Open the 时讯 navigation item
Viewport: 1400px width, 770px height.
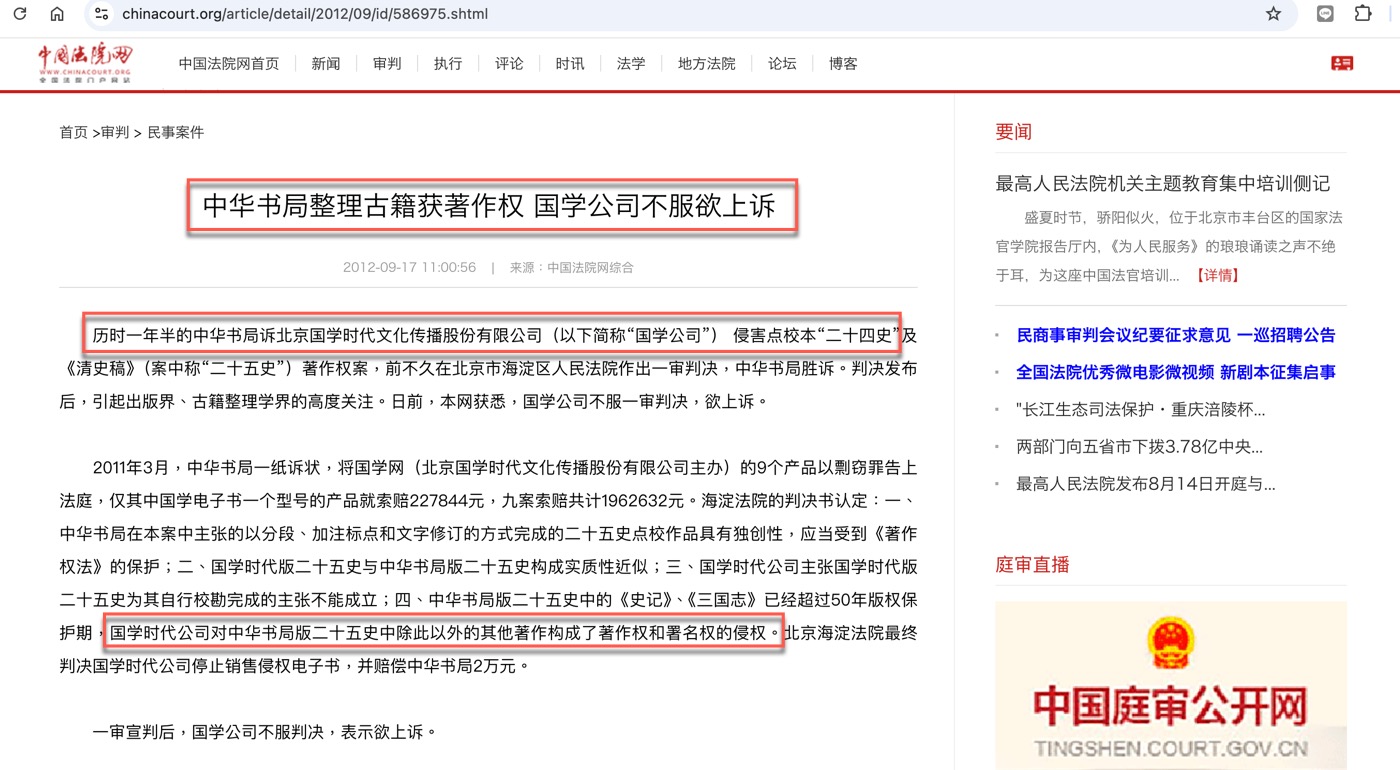pos(570,63)
